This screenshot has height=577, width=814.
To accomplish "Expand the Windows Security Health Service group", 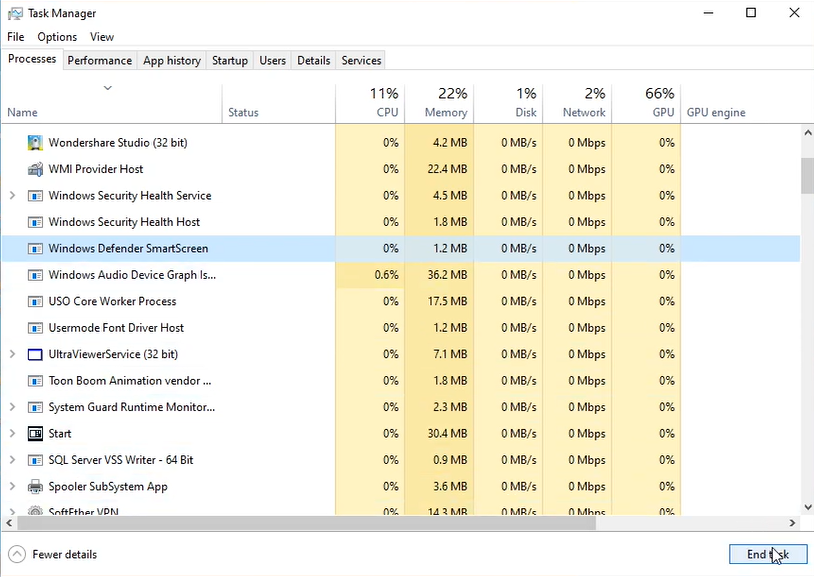I will coord(12,196).
